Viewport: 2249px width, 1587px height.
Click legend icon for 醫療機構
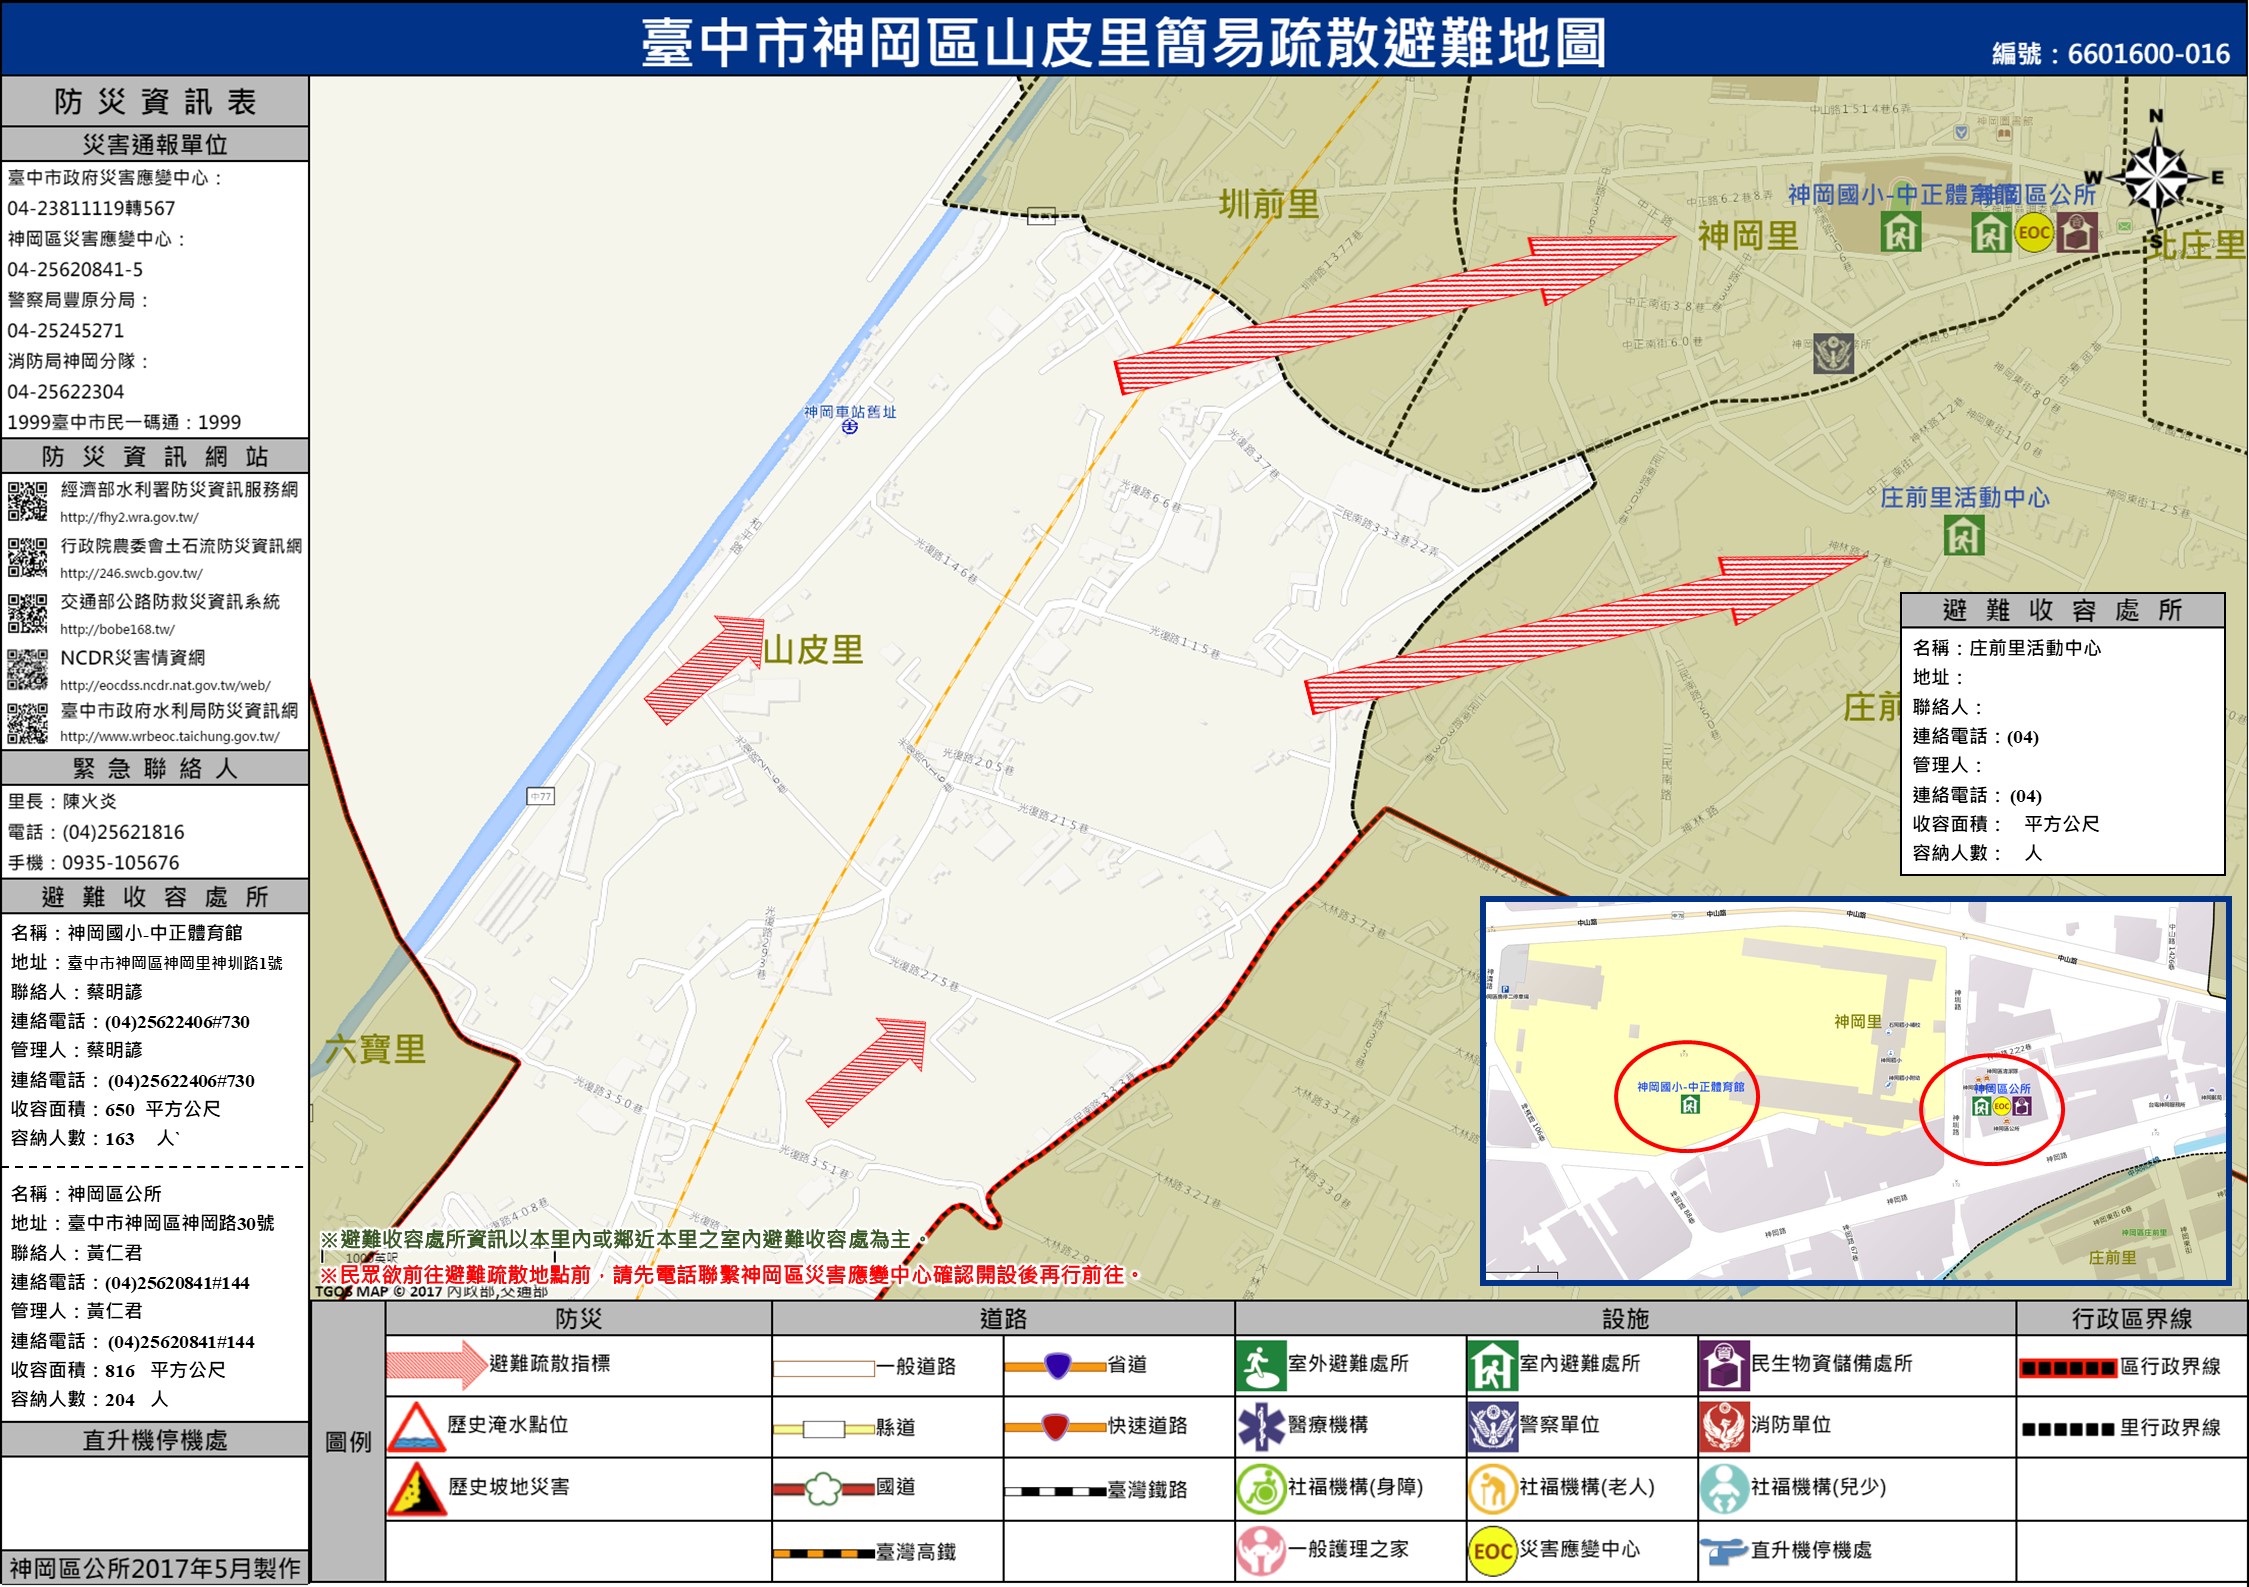click(1260, 1427)
